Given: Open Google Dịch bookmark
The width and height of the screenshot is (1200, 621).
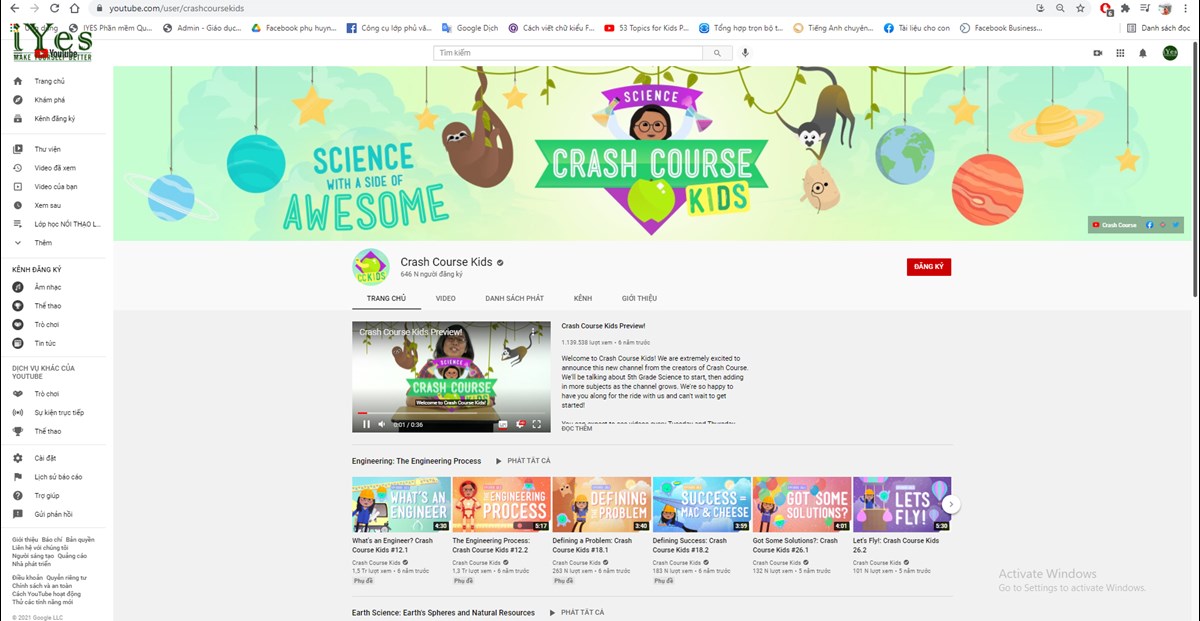Looking at the screenshot, I should tap(470, 28).
